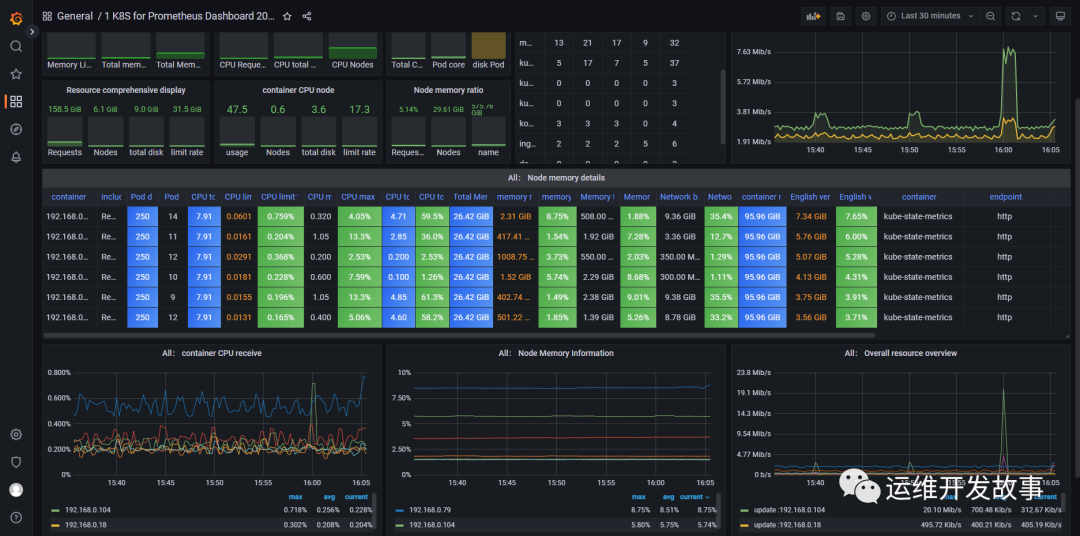
Task: Change blue color swatch of 192.168.0.79 series
Action: [400, 511]
